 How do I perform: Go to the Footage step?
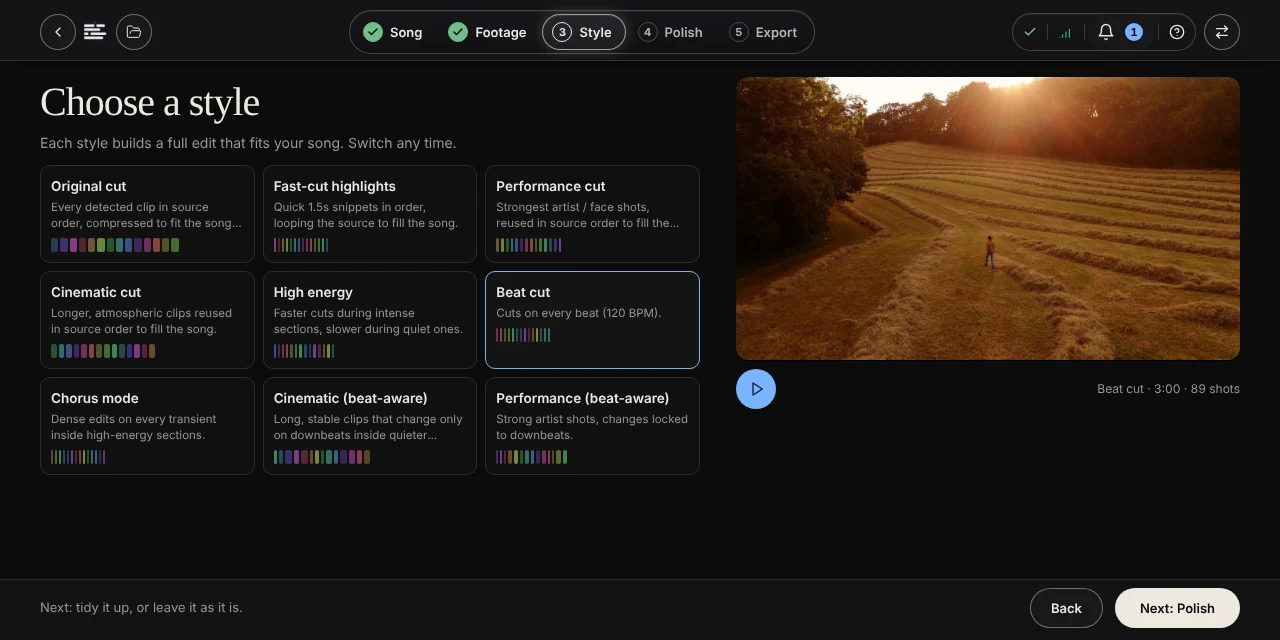click(x=487, y=32)
